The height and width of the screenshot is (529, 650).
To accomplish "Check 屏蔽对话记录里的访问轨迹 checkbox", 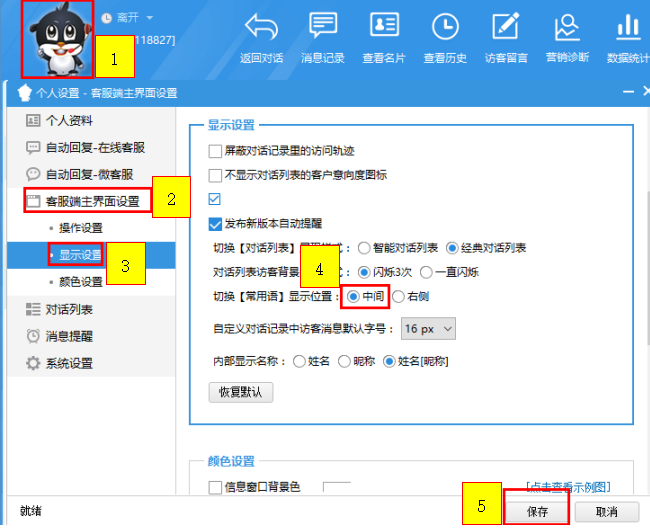I will coord(215,152).
